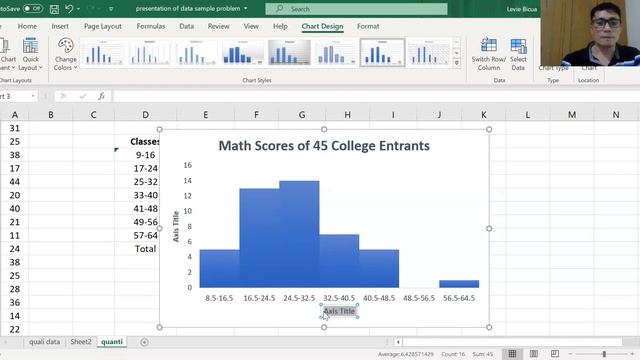
Task: Select column D header
Action: pyautogui.click(x=145, y=115)
